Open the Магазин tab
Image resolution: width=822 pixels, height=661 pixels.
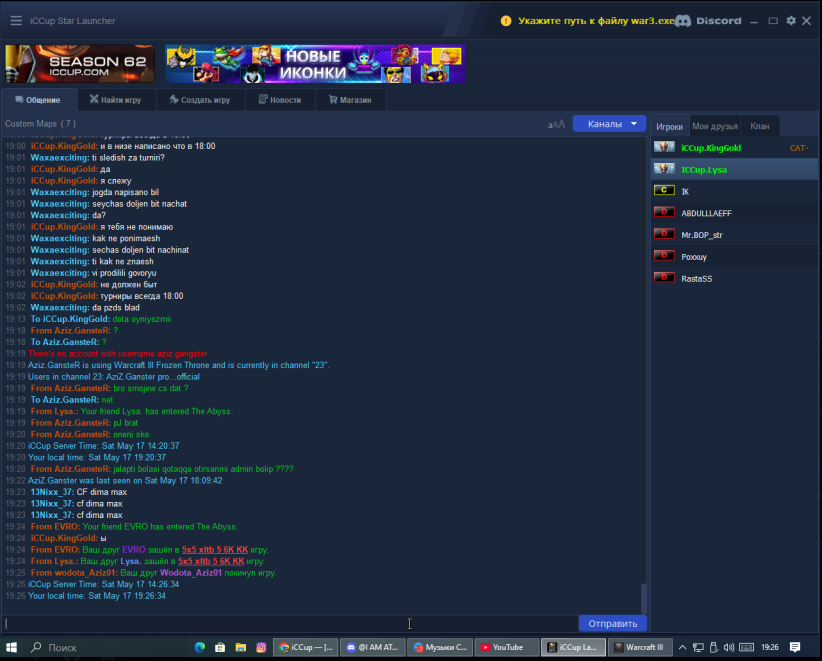coord(351,100)
